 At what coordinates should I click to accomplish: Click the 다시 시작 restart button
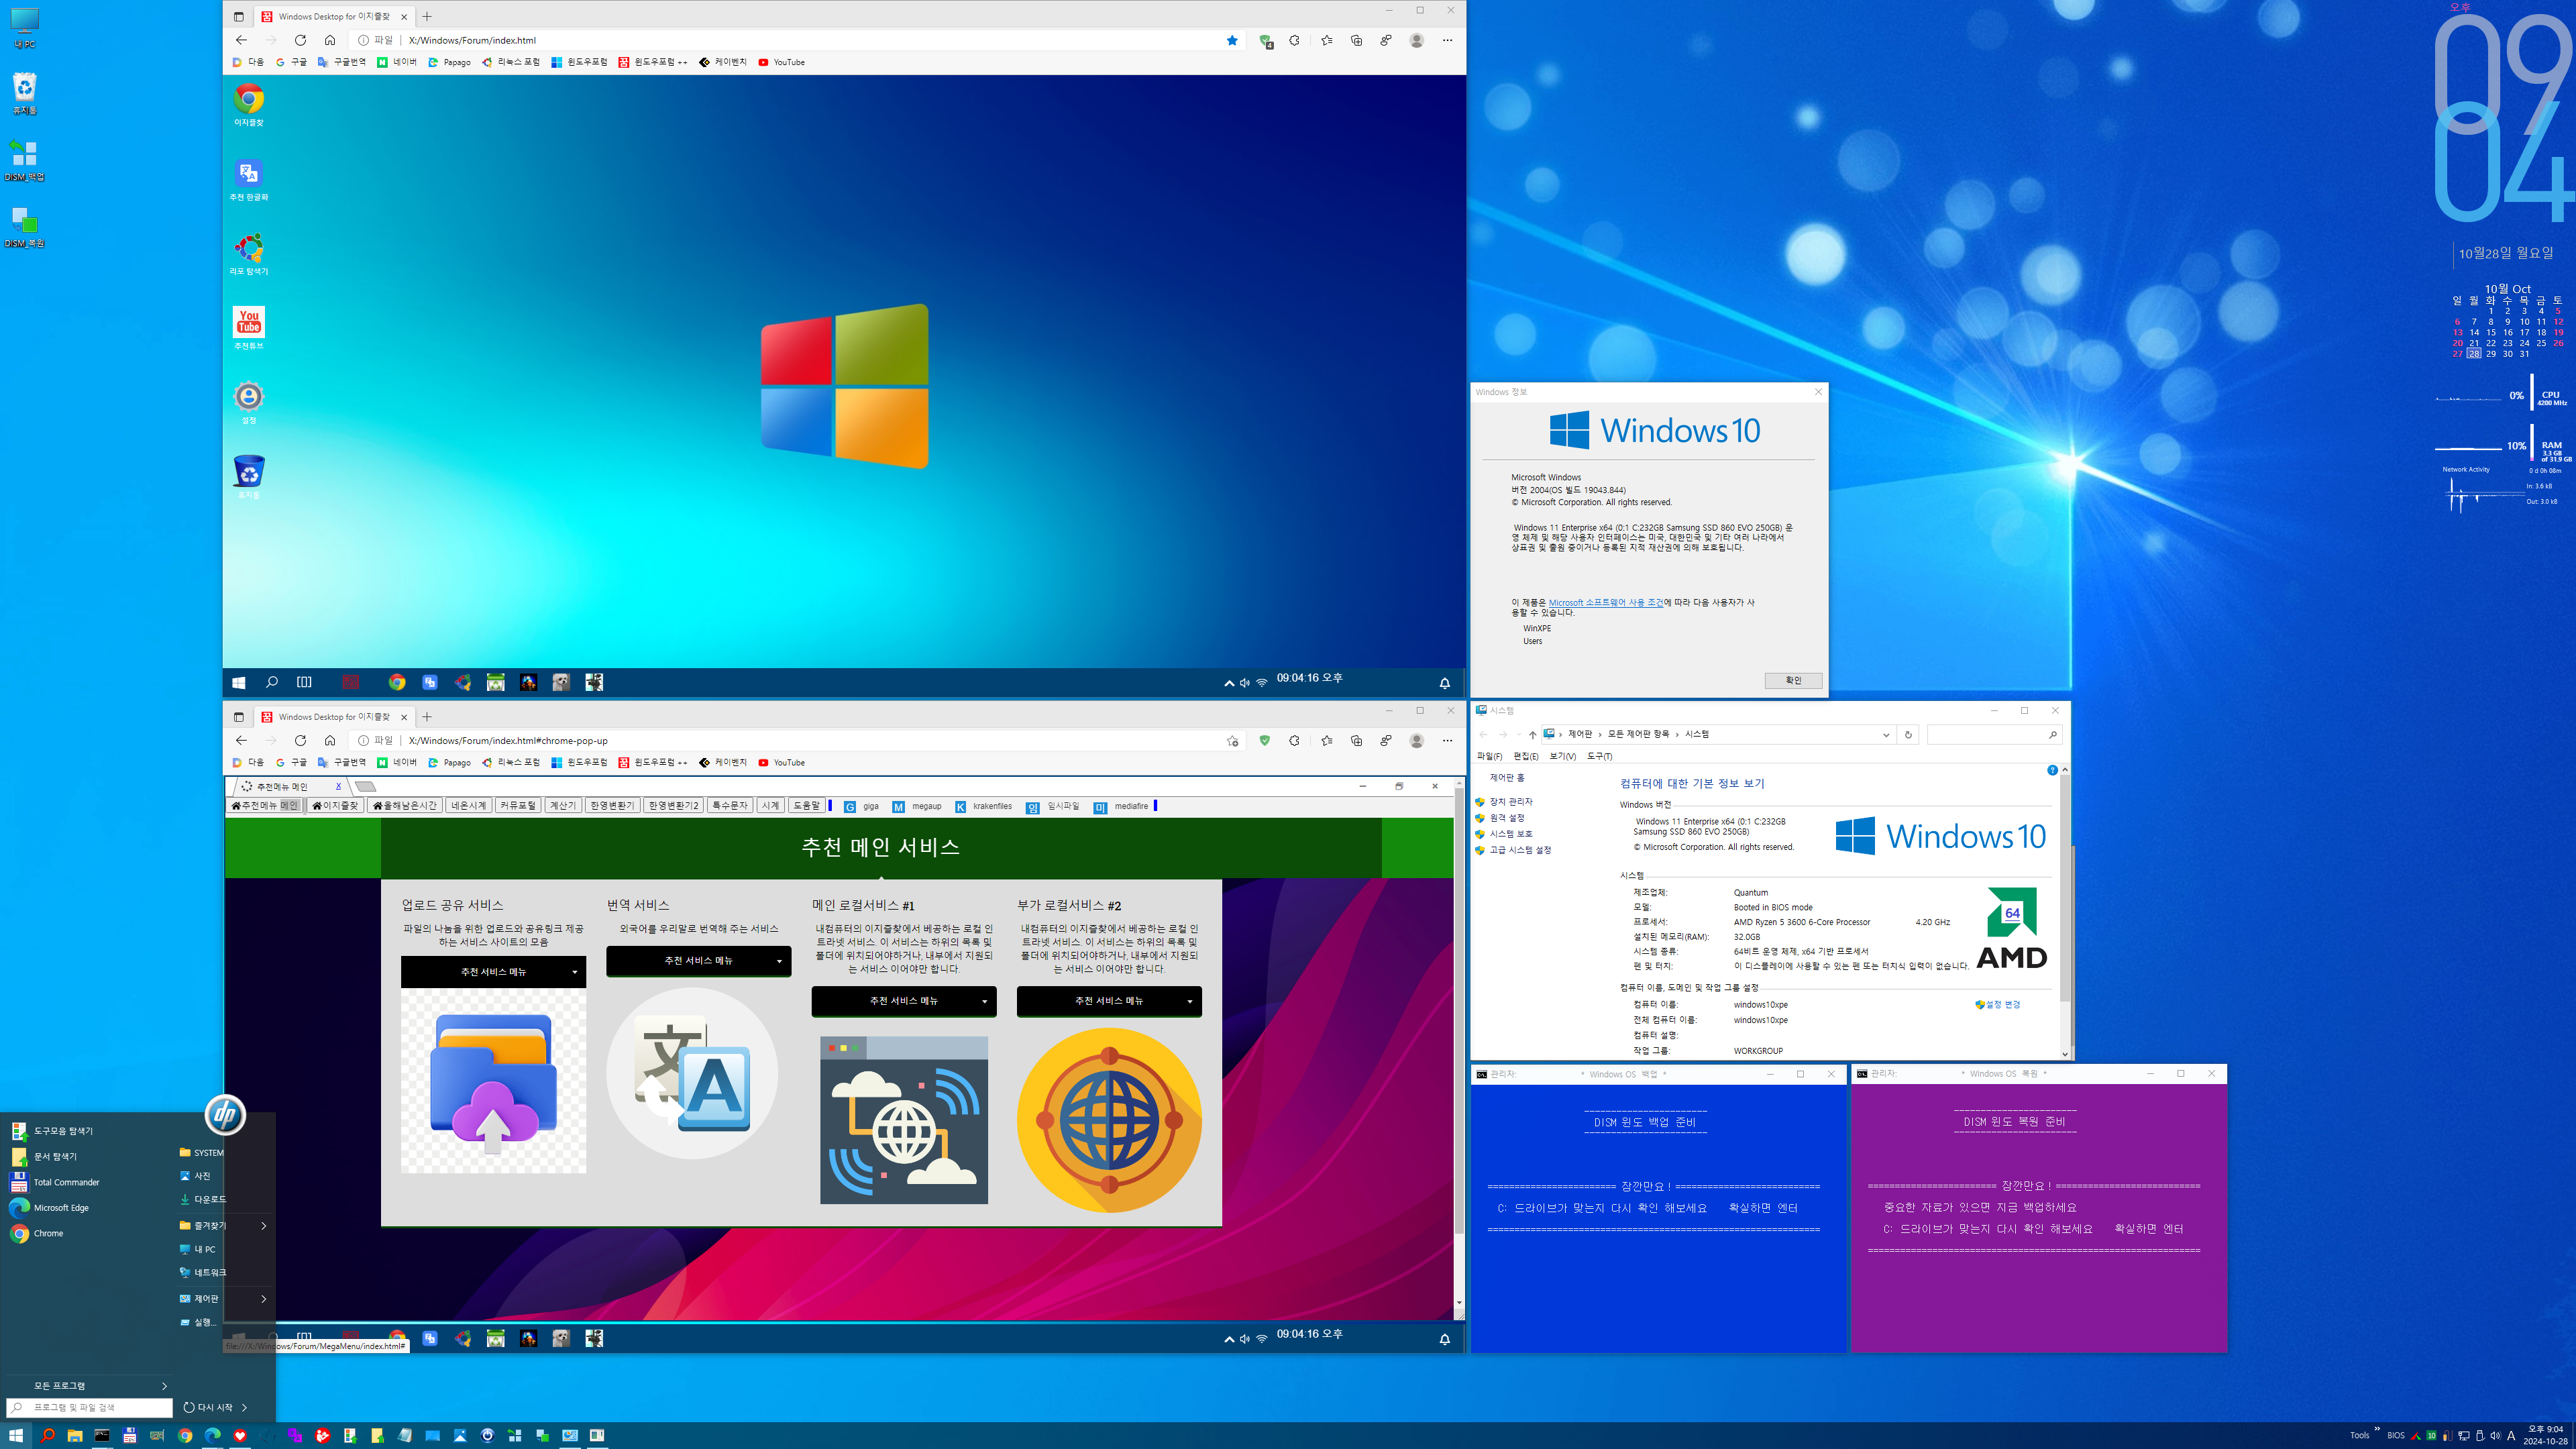pos(208,1407)
